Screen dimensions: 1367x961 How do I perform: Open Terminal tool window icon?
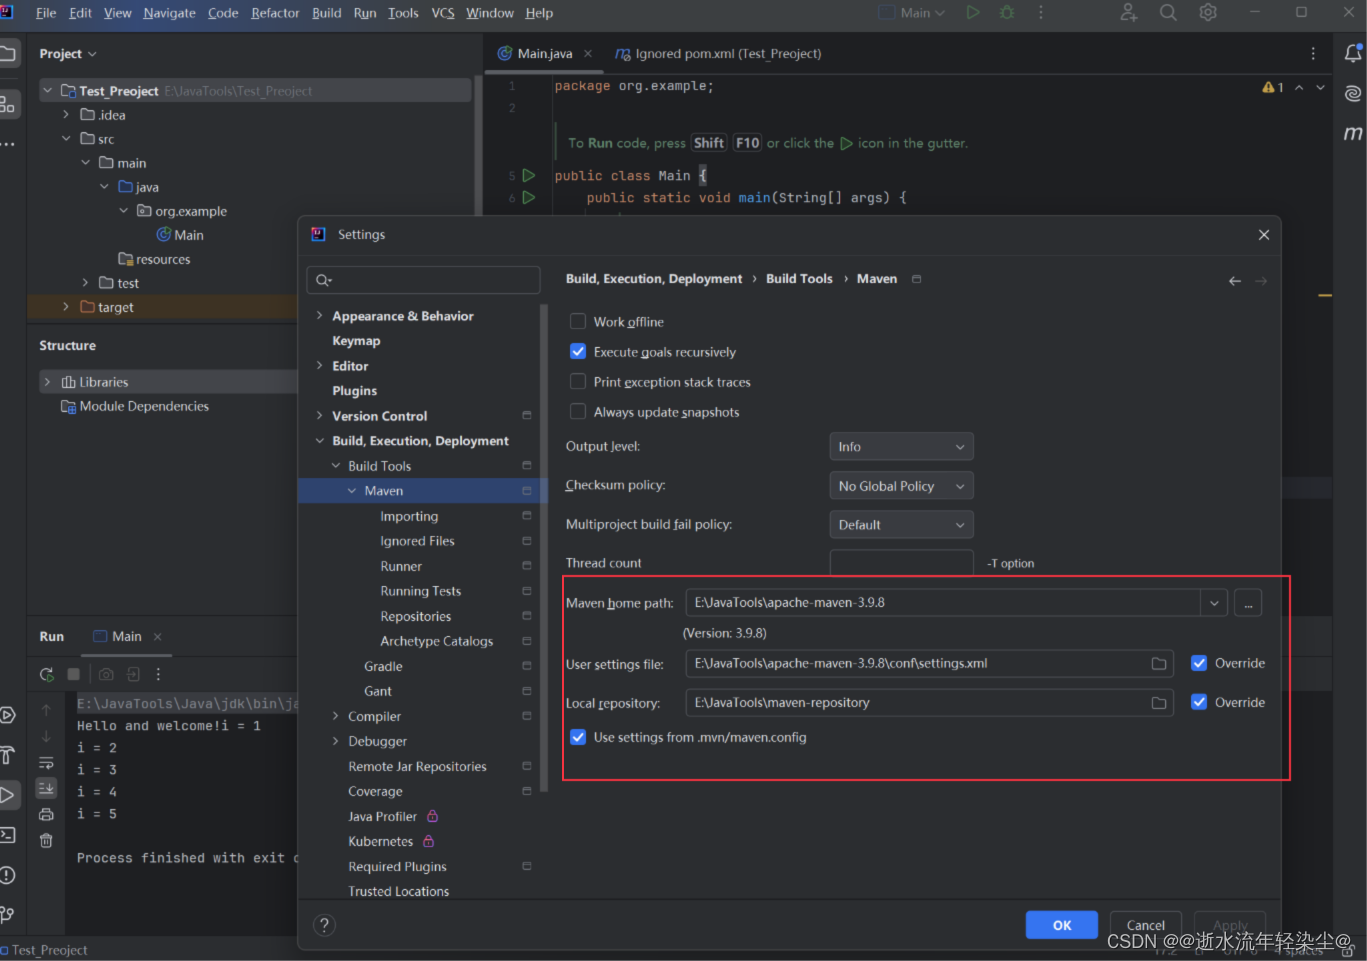pyautogui.click(x=8, y=835)
